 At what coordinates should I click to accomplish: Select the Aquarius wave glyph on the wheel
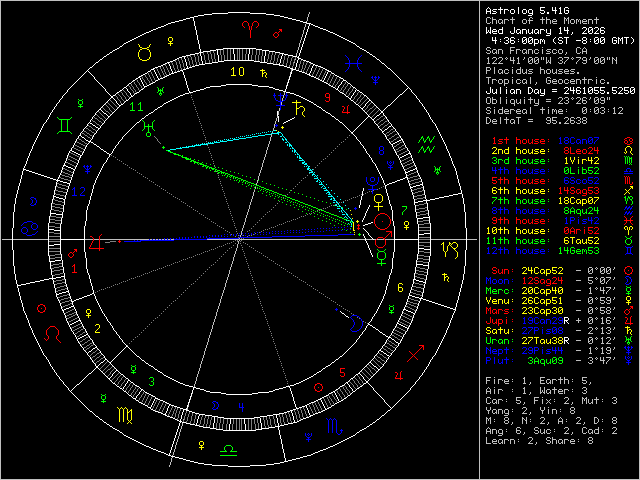427,144
